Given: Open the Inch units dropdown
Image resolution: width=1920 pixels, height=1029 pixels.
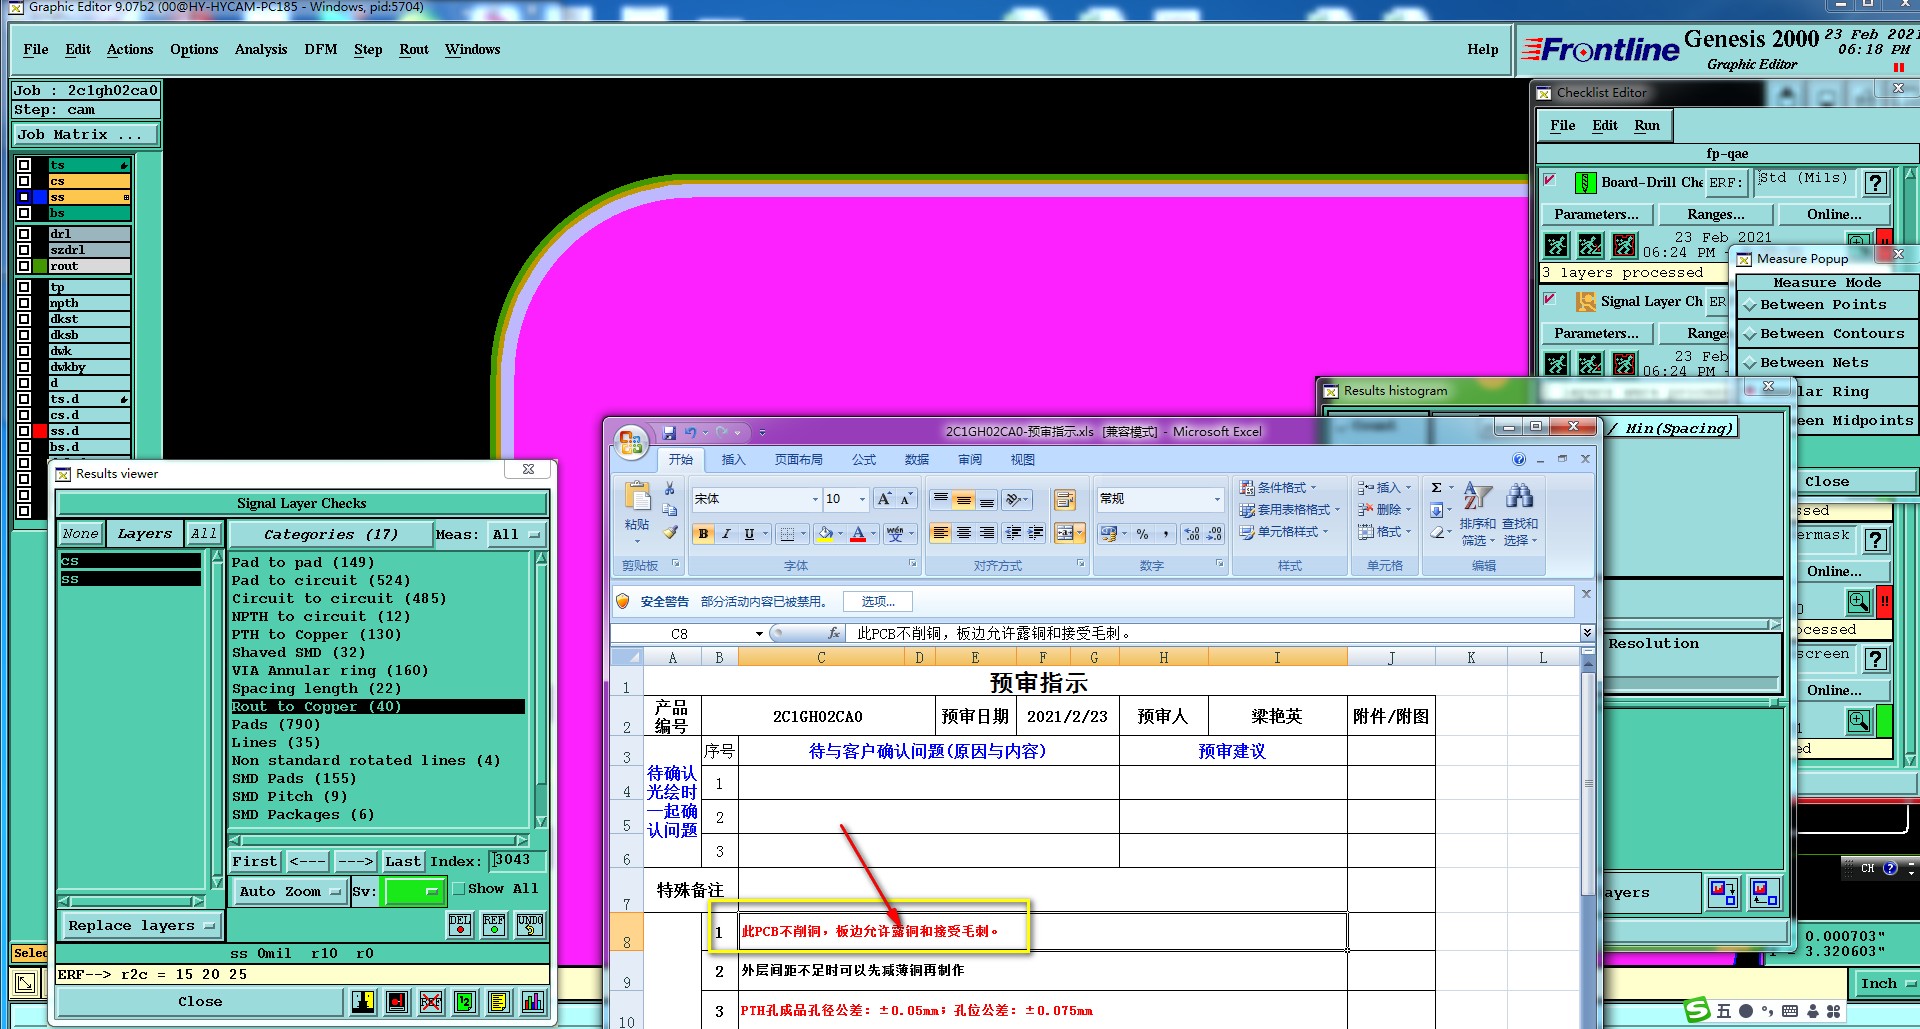Looking at the screenshot, I should coord(1886,984).
